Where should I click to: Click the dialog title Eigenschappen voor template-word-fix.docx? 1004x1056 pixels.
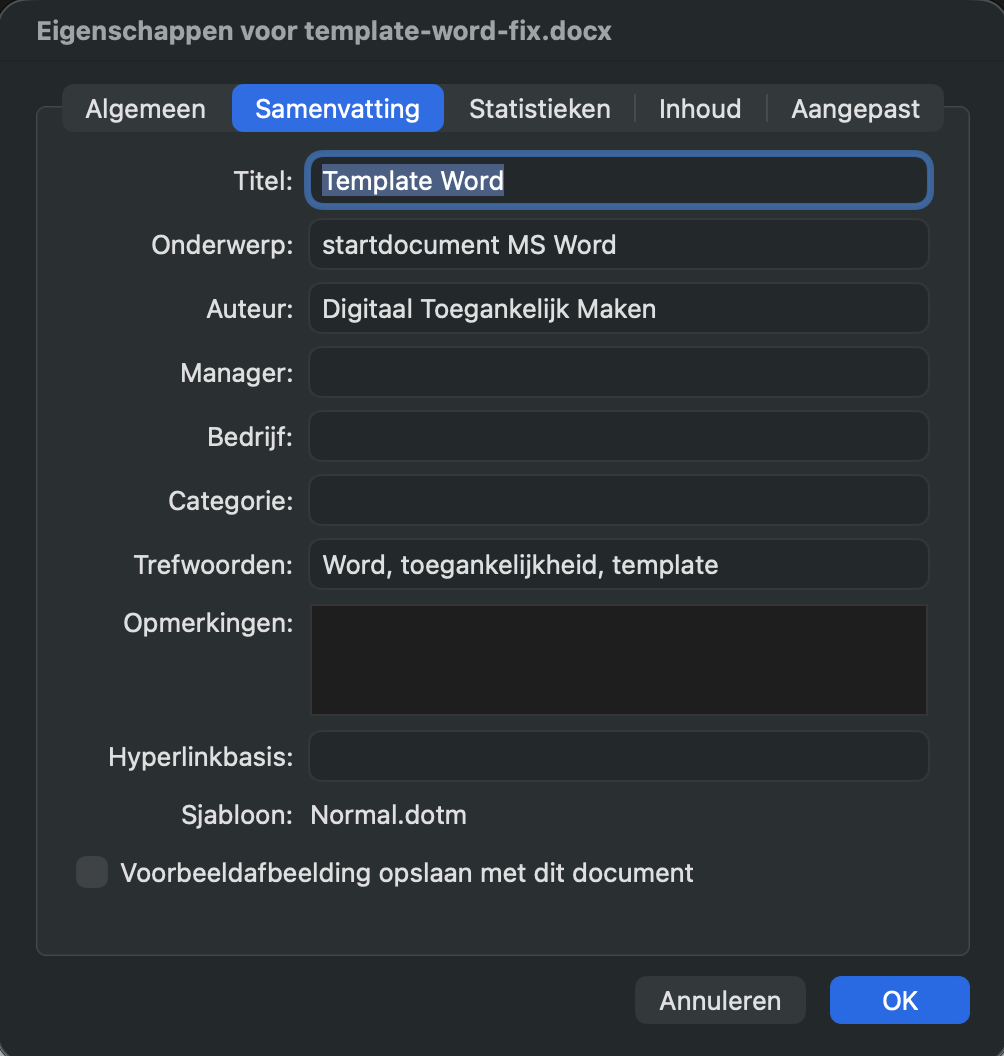322,31
